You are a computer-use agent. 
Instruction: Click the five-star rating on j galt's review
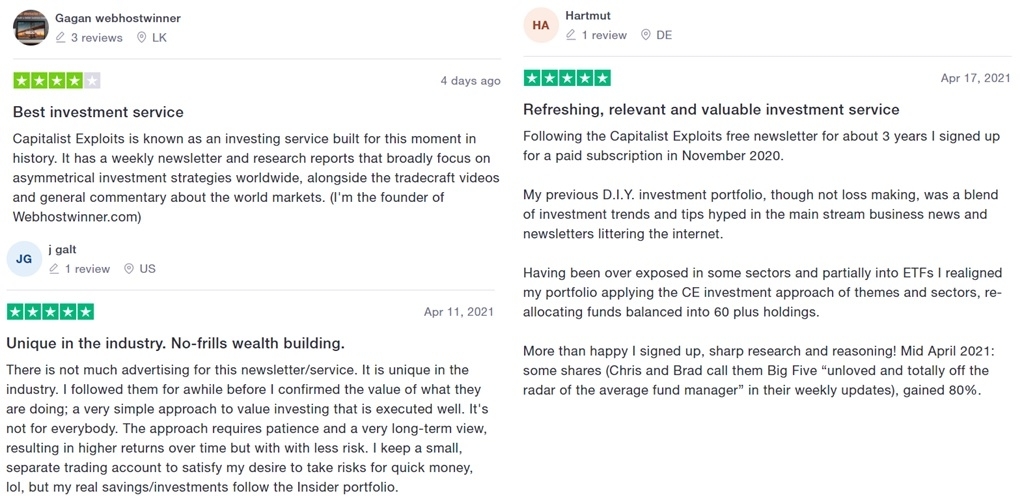(50, 311)
